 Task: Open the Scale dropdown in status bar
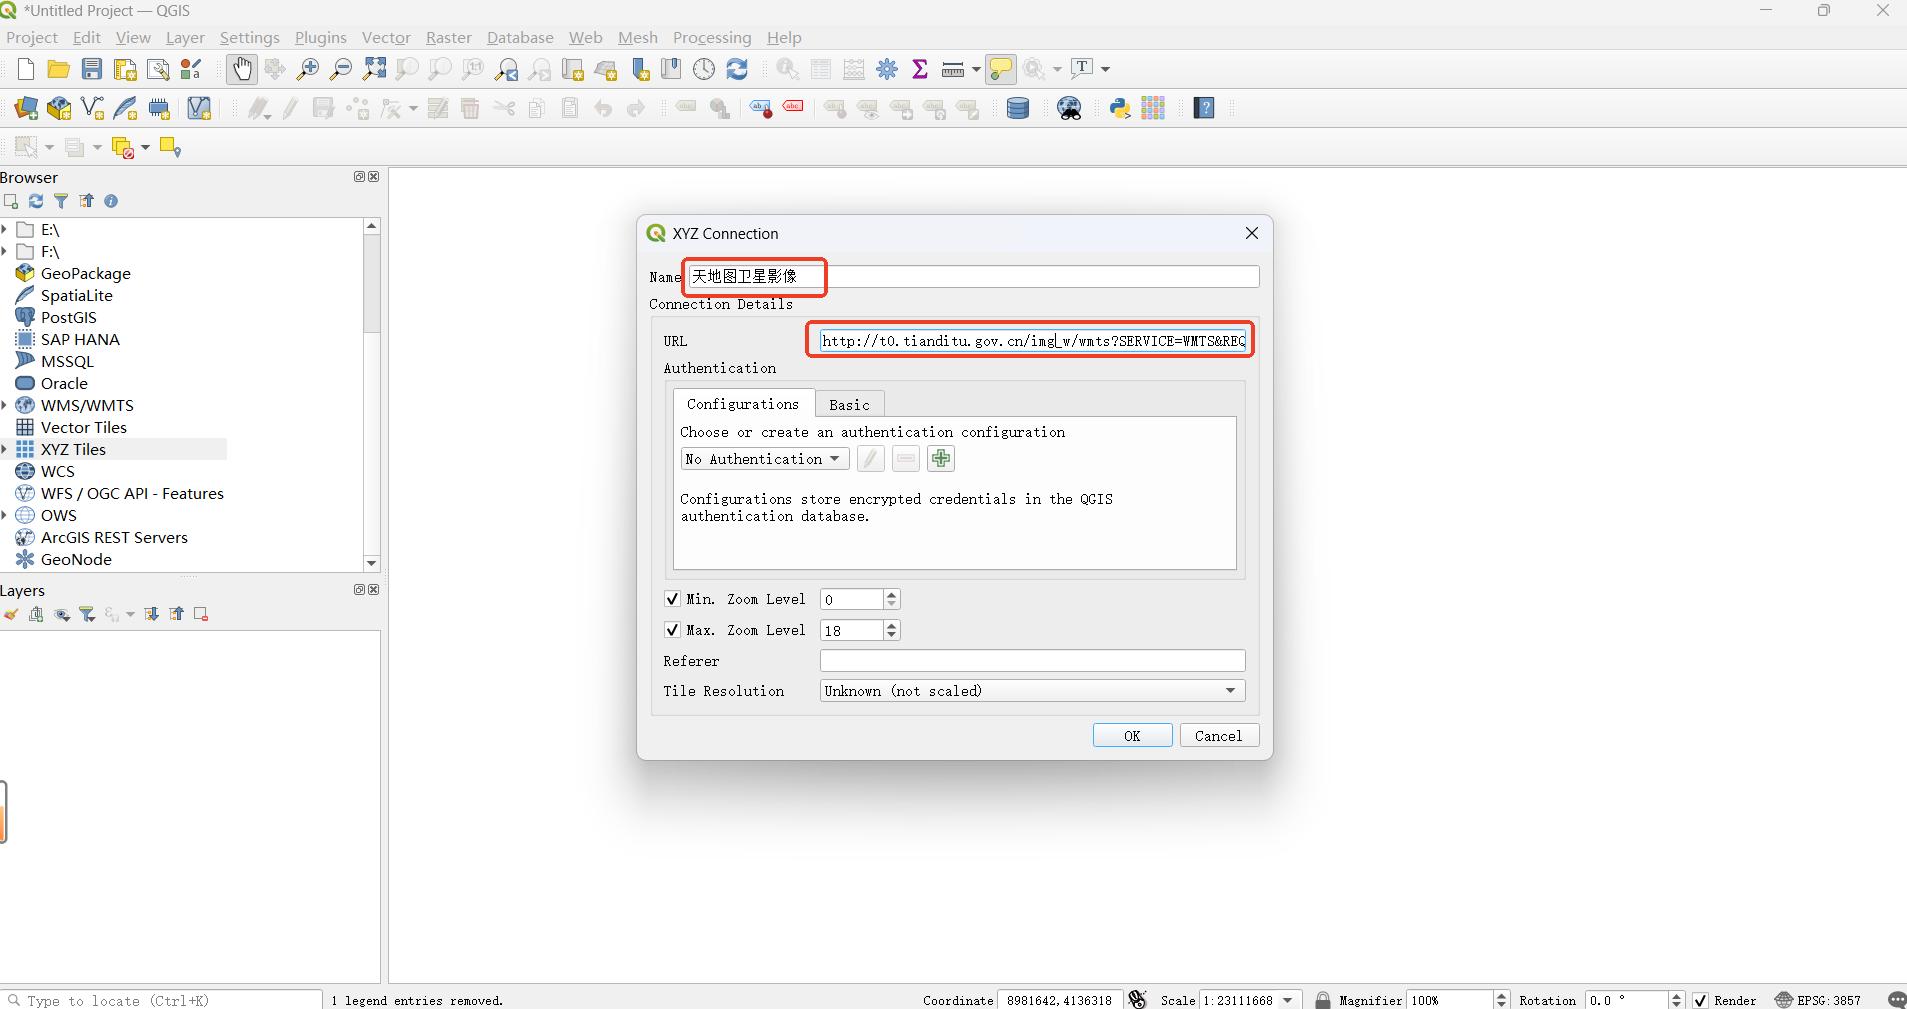pos(1288,1000)
